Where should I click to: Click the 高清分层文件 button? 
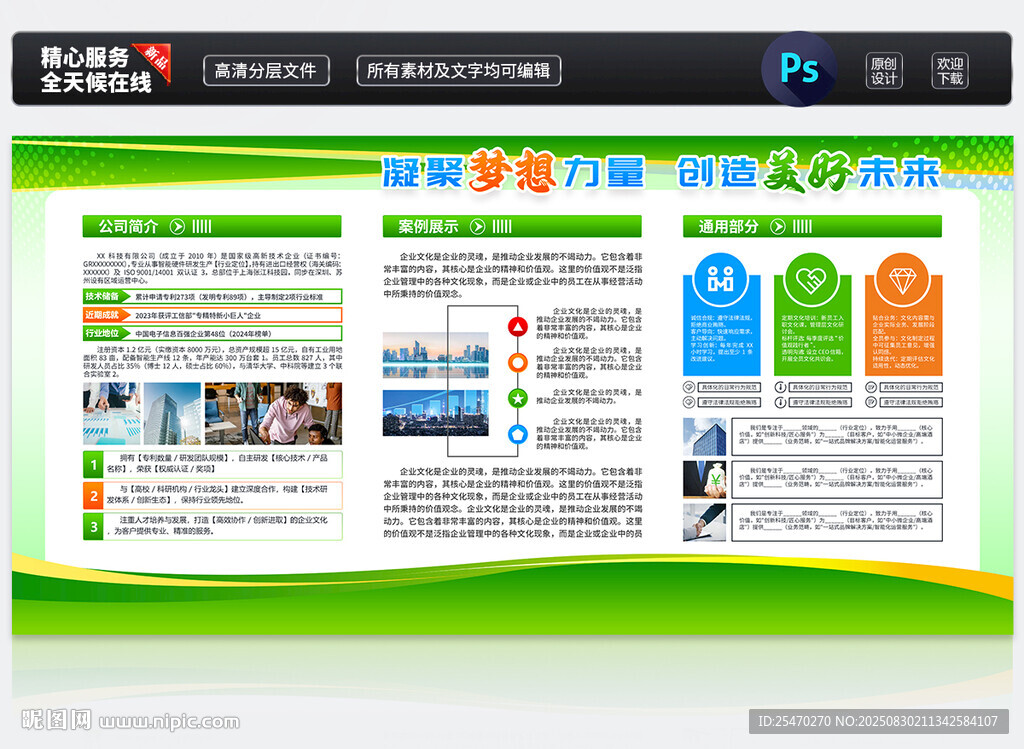266,71
